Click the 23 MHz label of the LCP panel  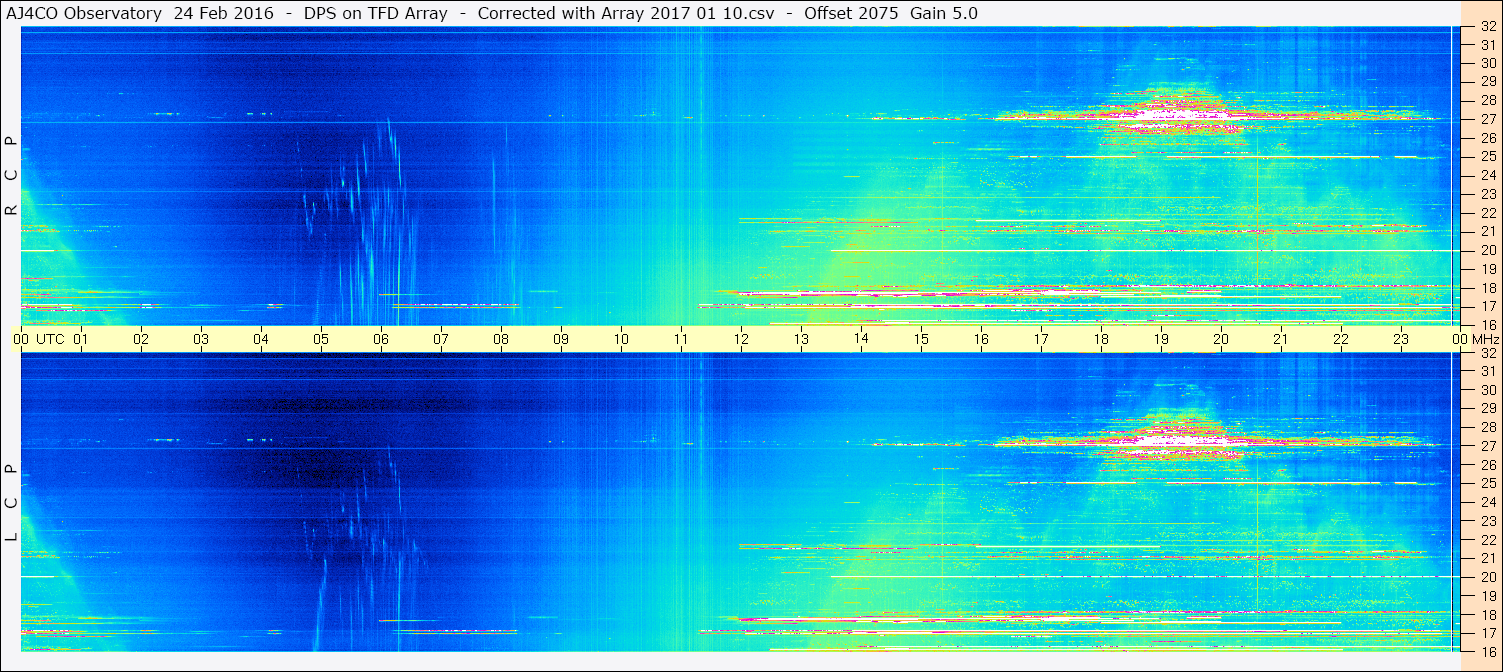pyautogui.click(x=1488, y=521)
